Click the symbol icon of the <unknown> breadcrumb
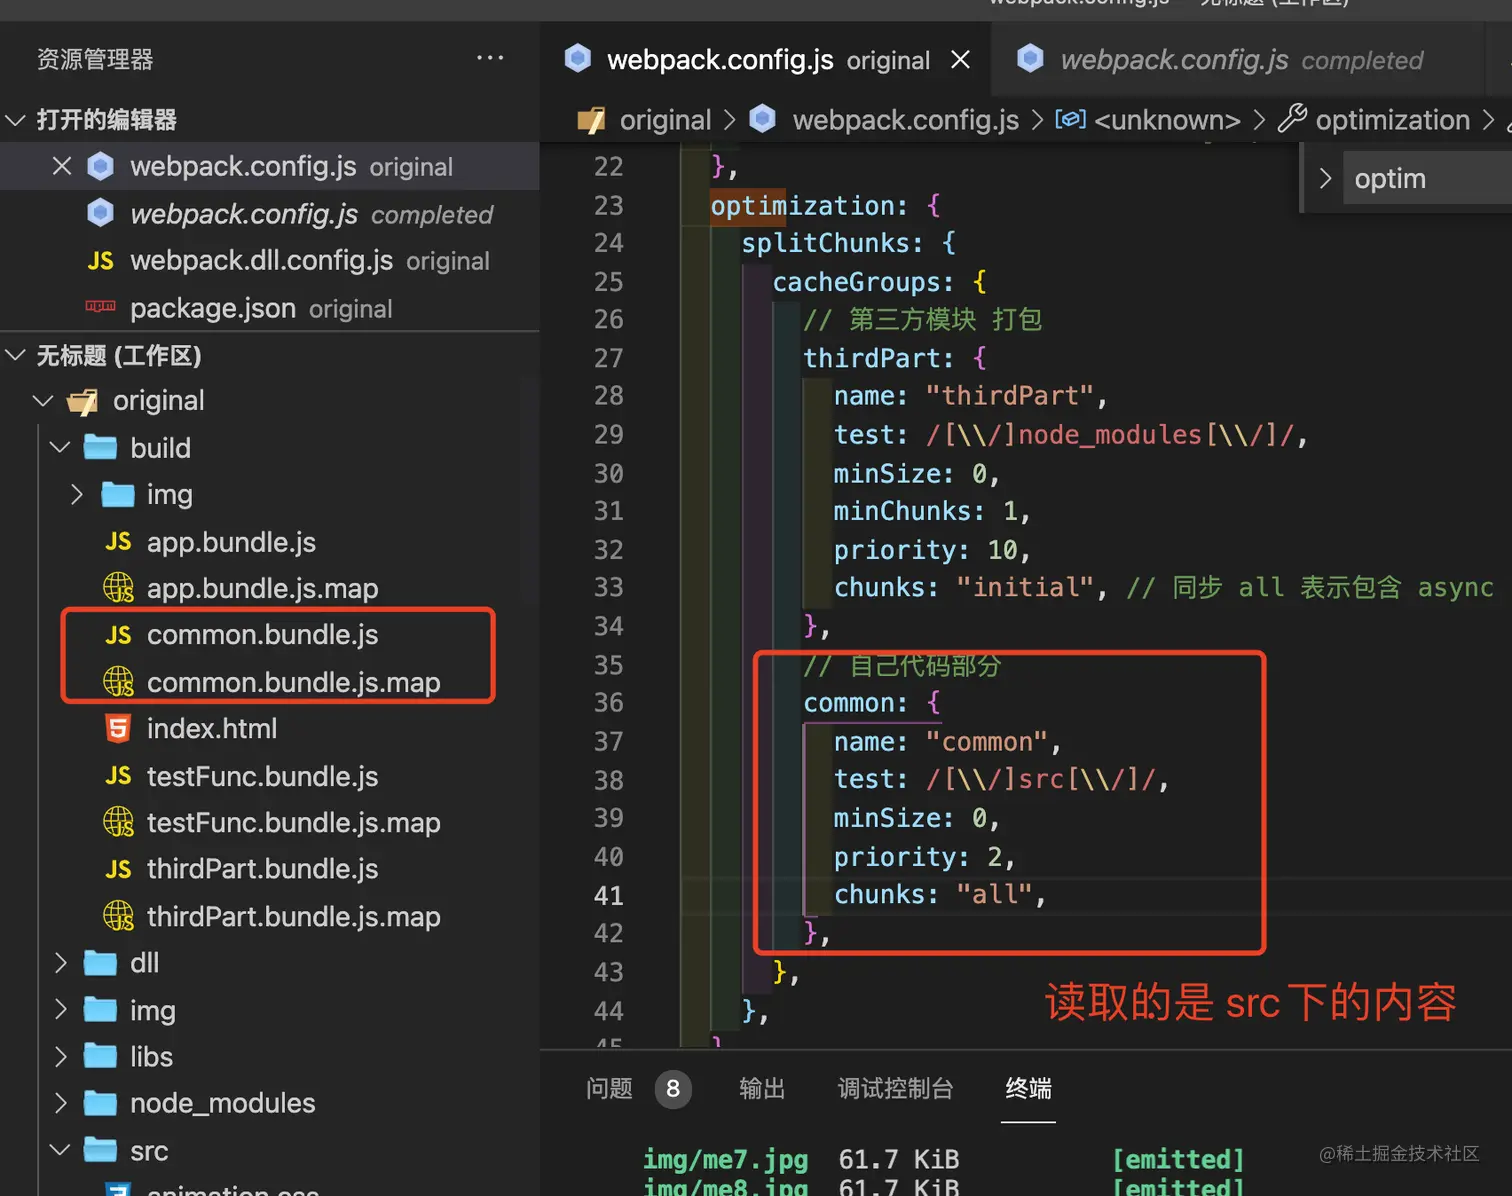 (x=1070, y=119)
